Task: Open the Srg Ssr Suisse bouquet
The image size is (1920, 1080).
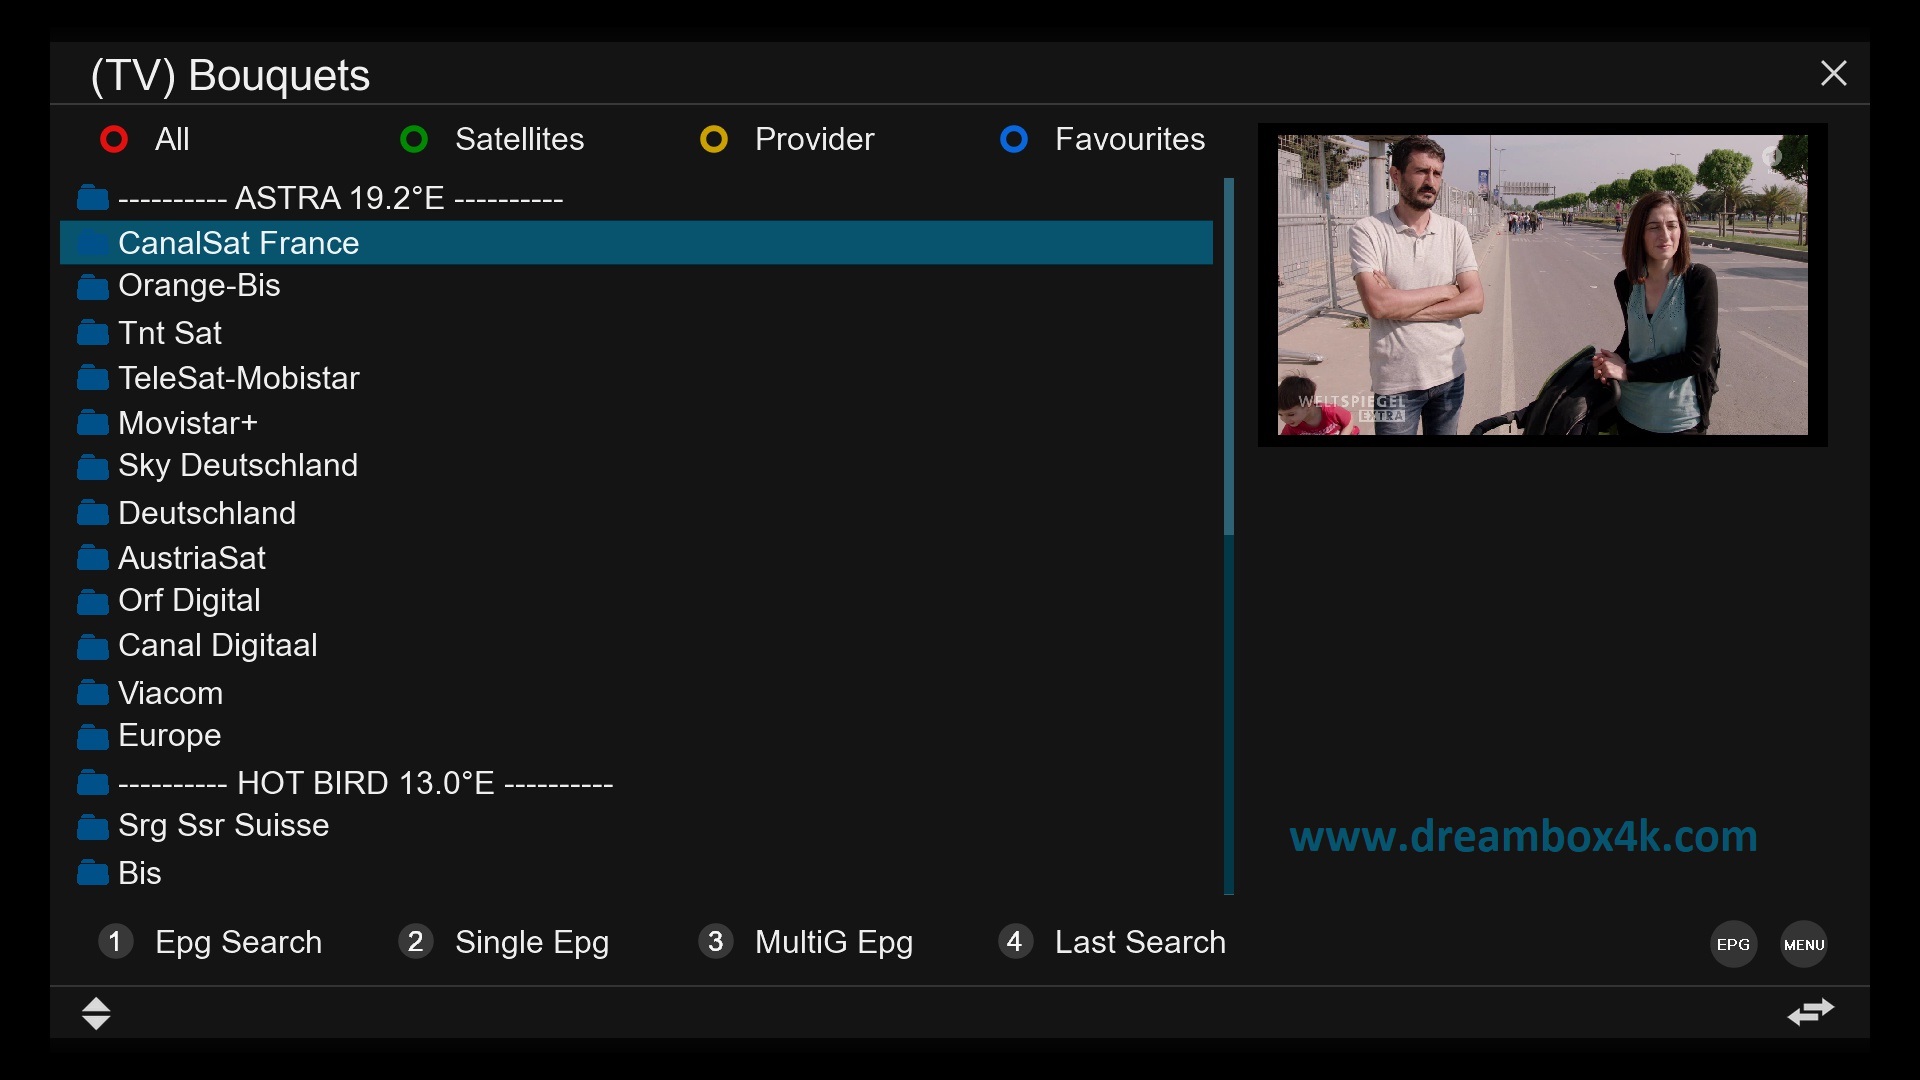Action: pos(636,826)
